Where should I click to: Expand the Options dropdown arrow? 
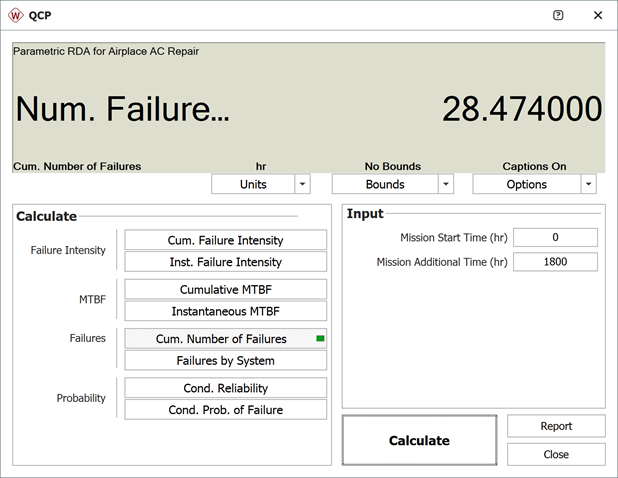588,184
